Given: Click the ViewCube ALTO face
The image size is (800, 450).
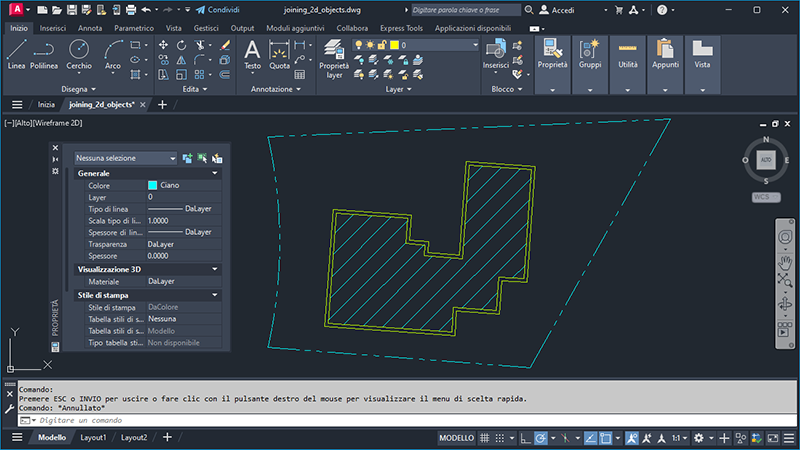Looking at the screenshot, I should 766,160.
